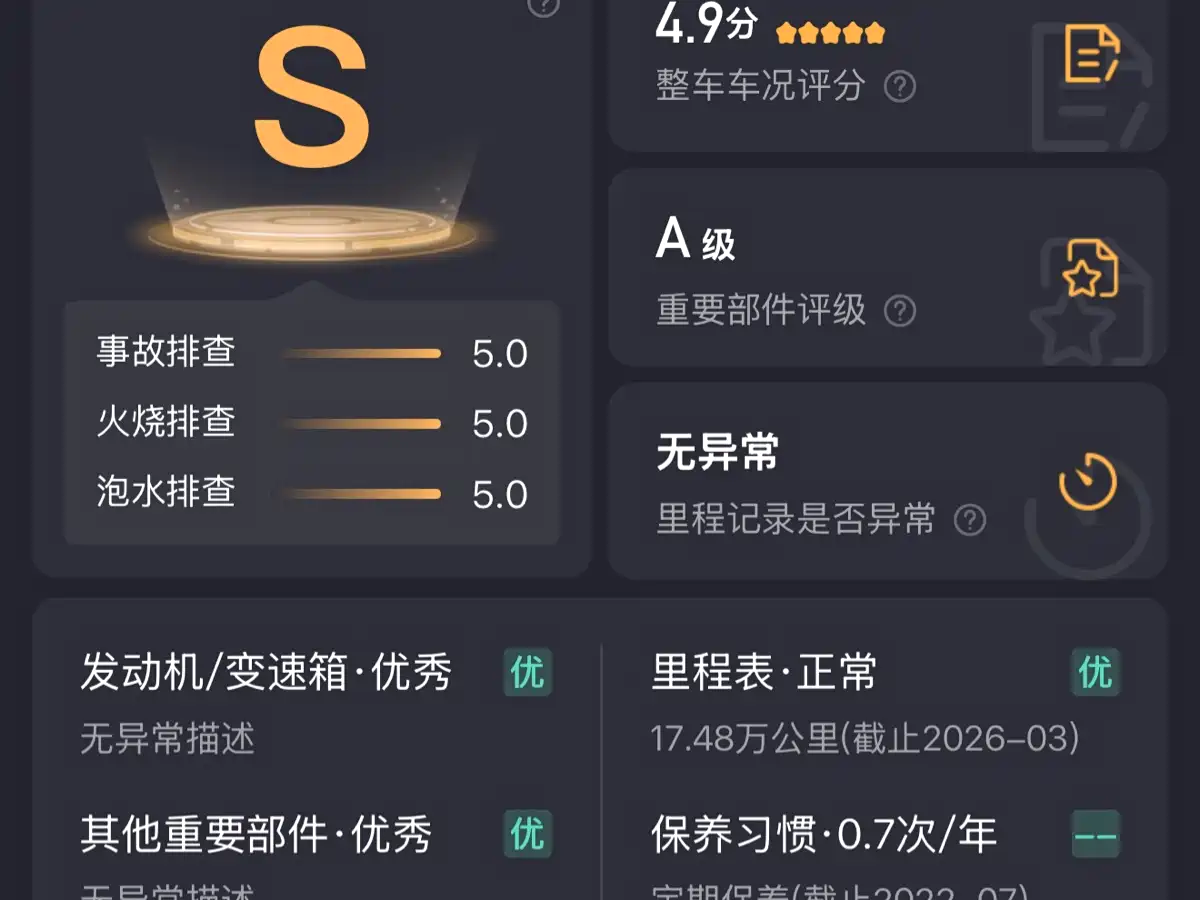The height and width of the screenshot is (900, 1200).
Task: Open the 其他重要部件·优秀 entry
Action: click(316, 855)
